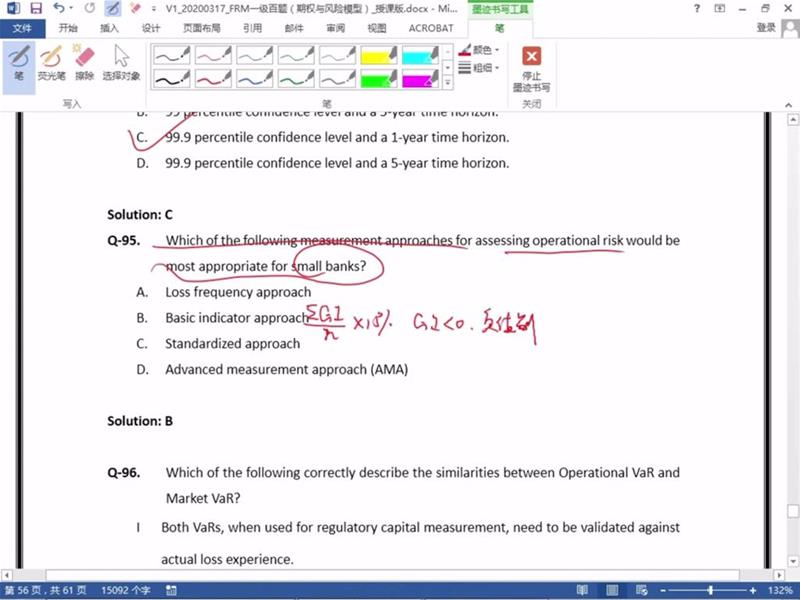Click the vertical scrollbar up arrow
The image size is (800, 600).
(793, 120)
